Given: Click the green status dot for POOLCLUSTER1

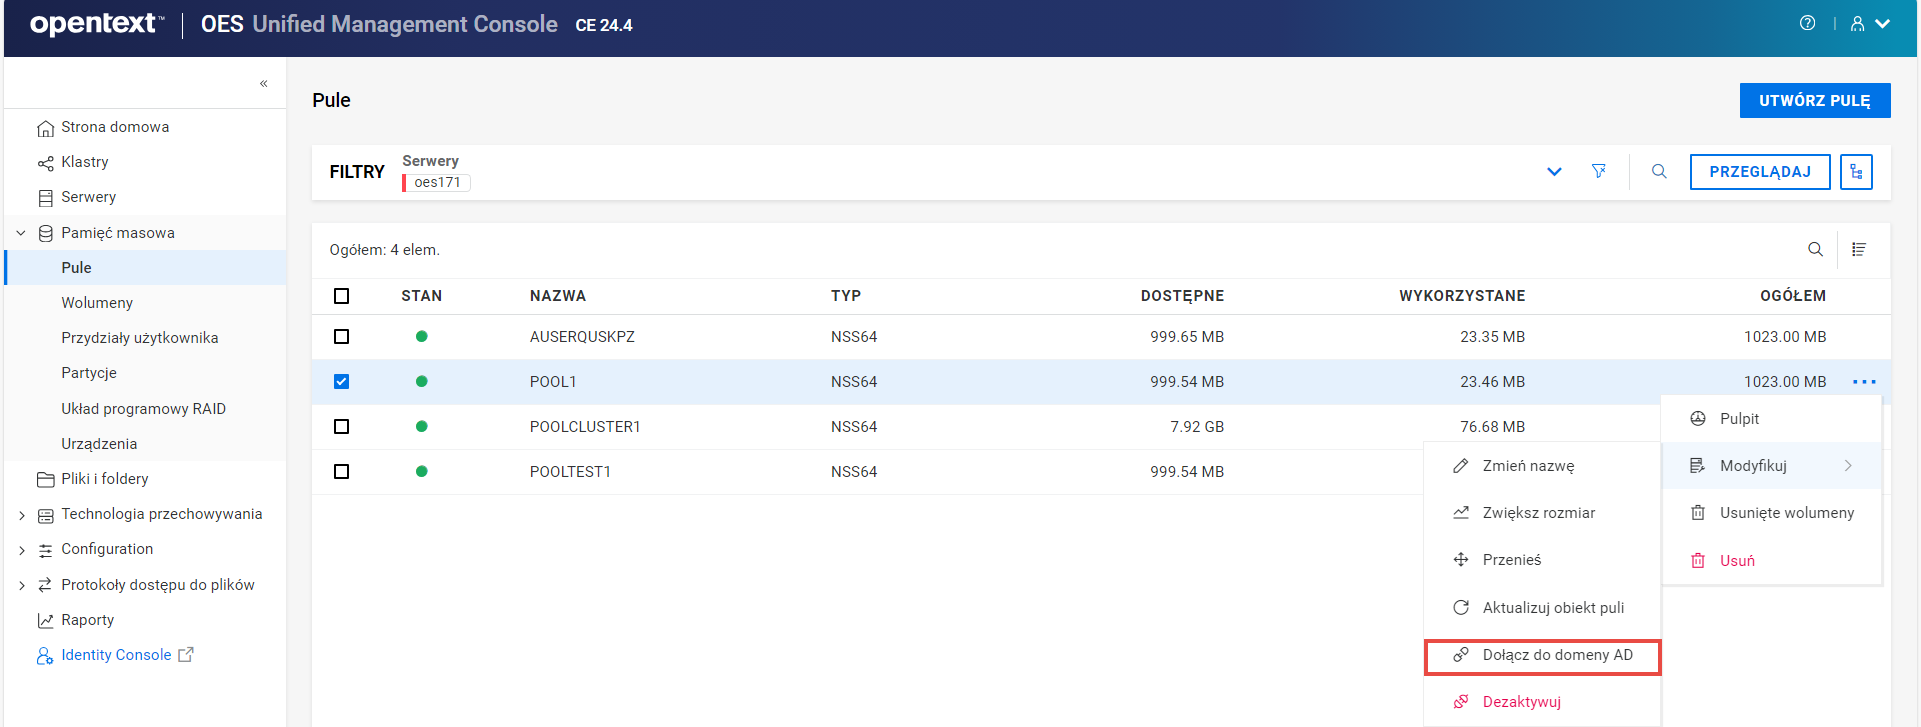Looking at the screenshot, I should 422,426.
